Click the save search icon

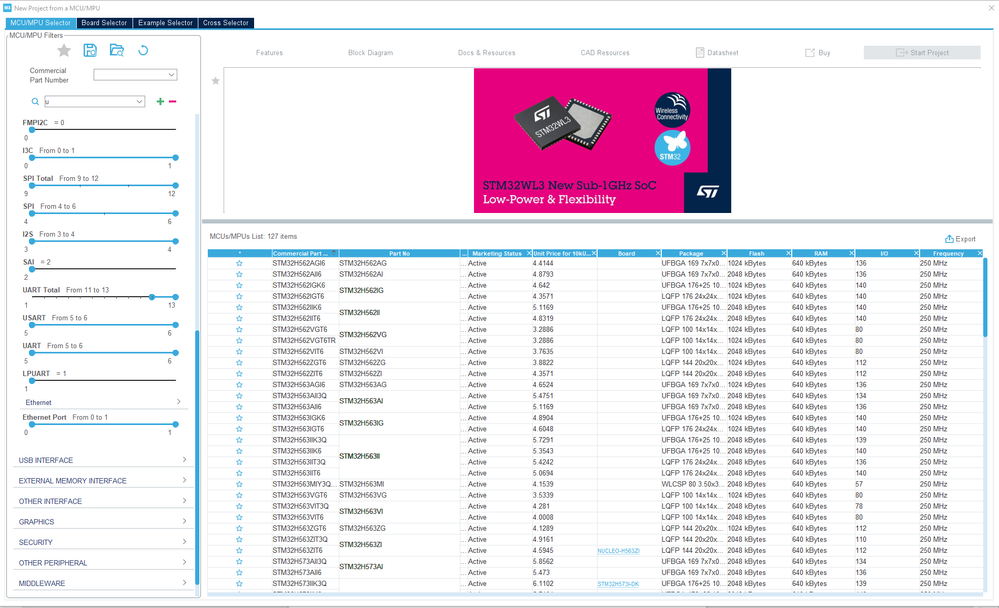(90, 50)
